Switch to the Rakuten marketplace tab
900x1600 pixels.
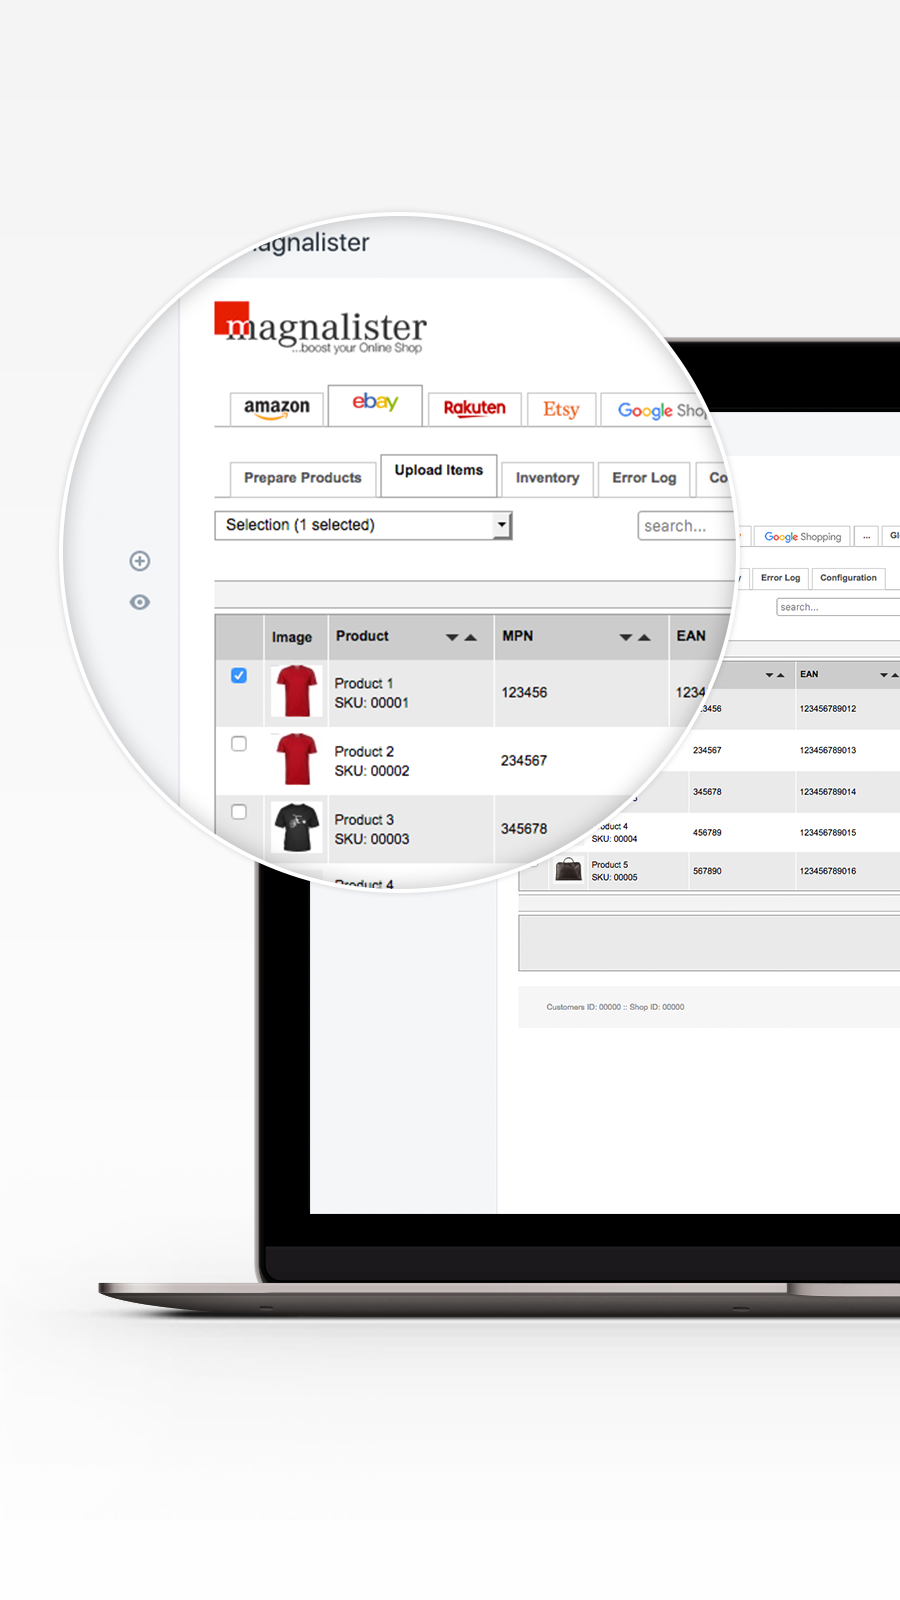[x=475, y=408]
